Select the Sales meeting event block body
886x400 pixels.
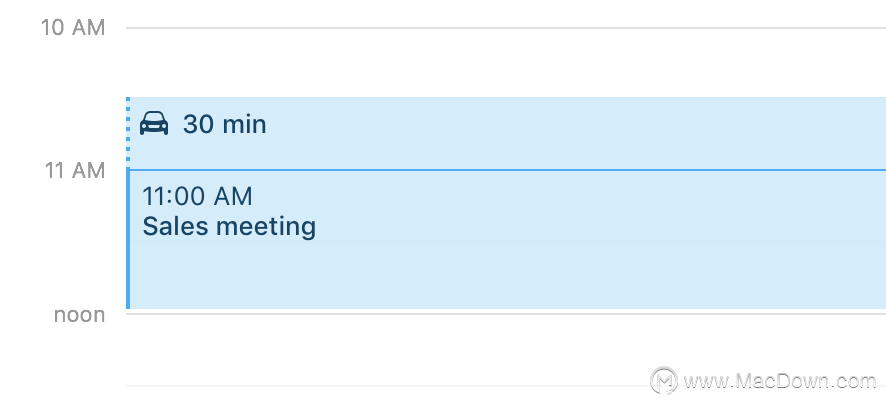point(506,240)
